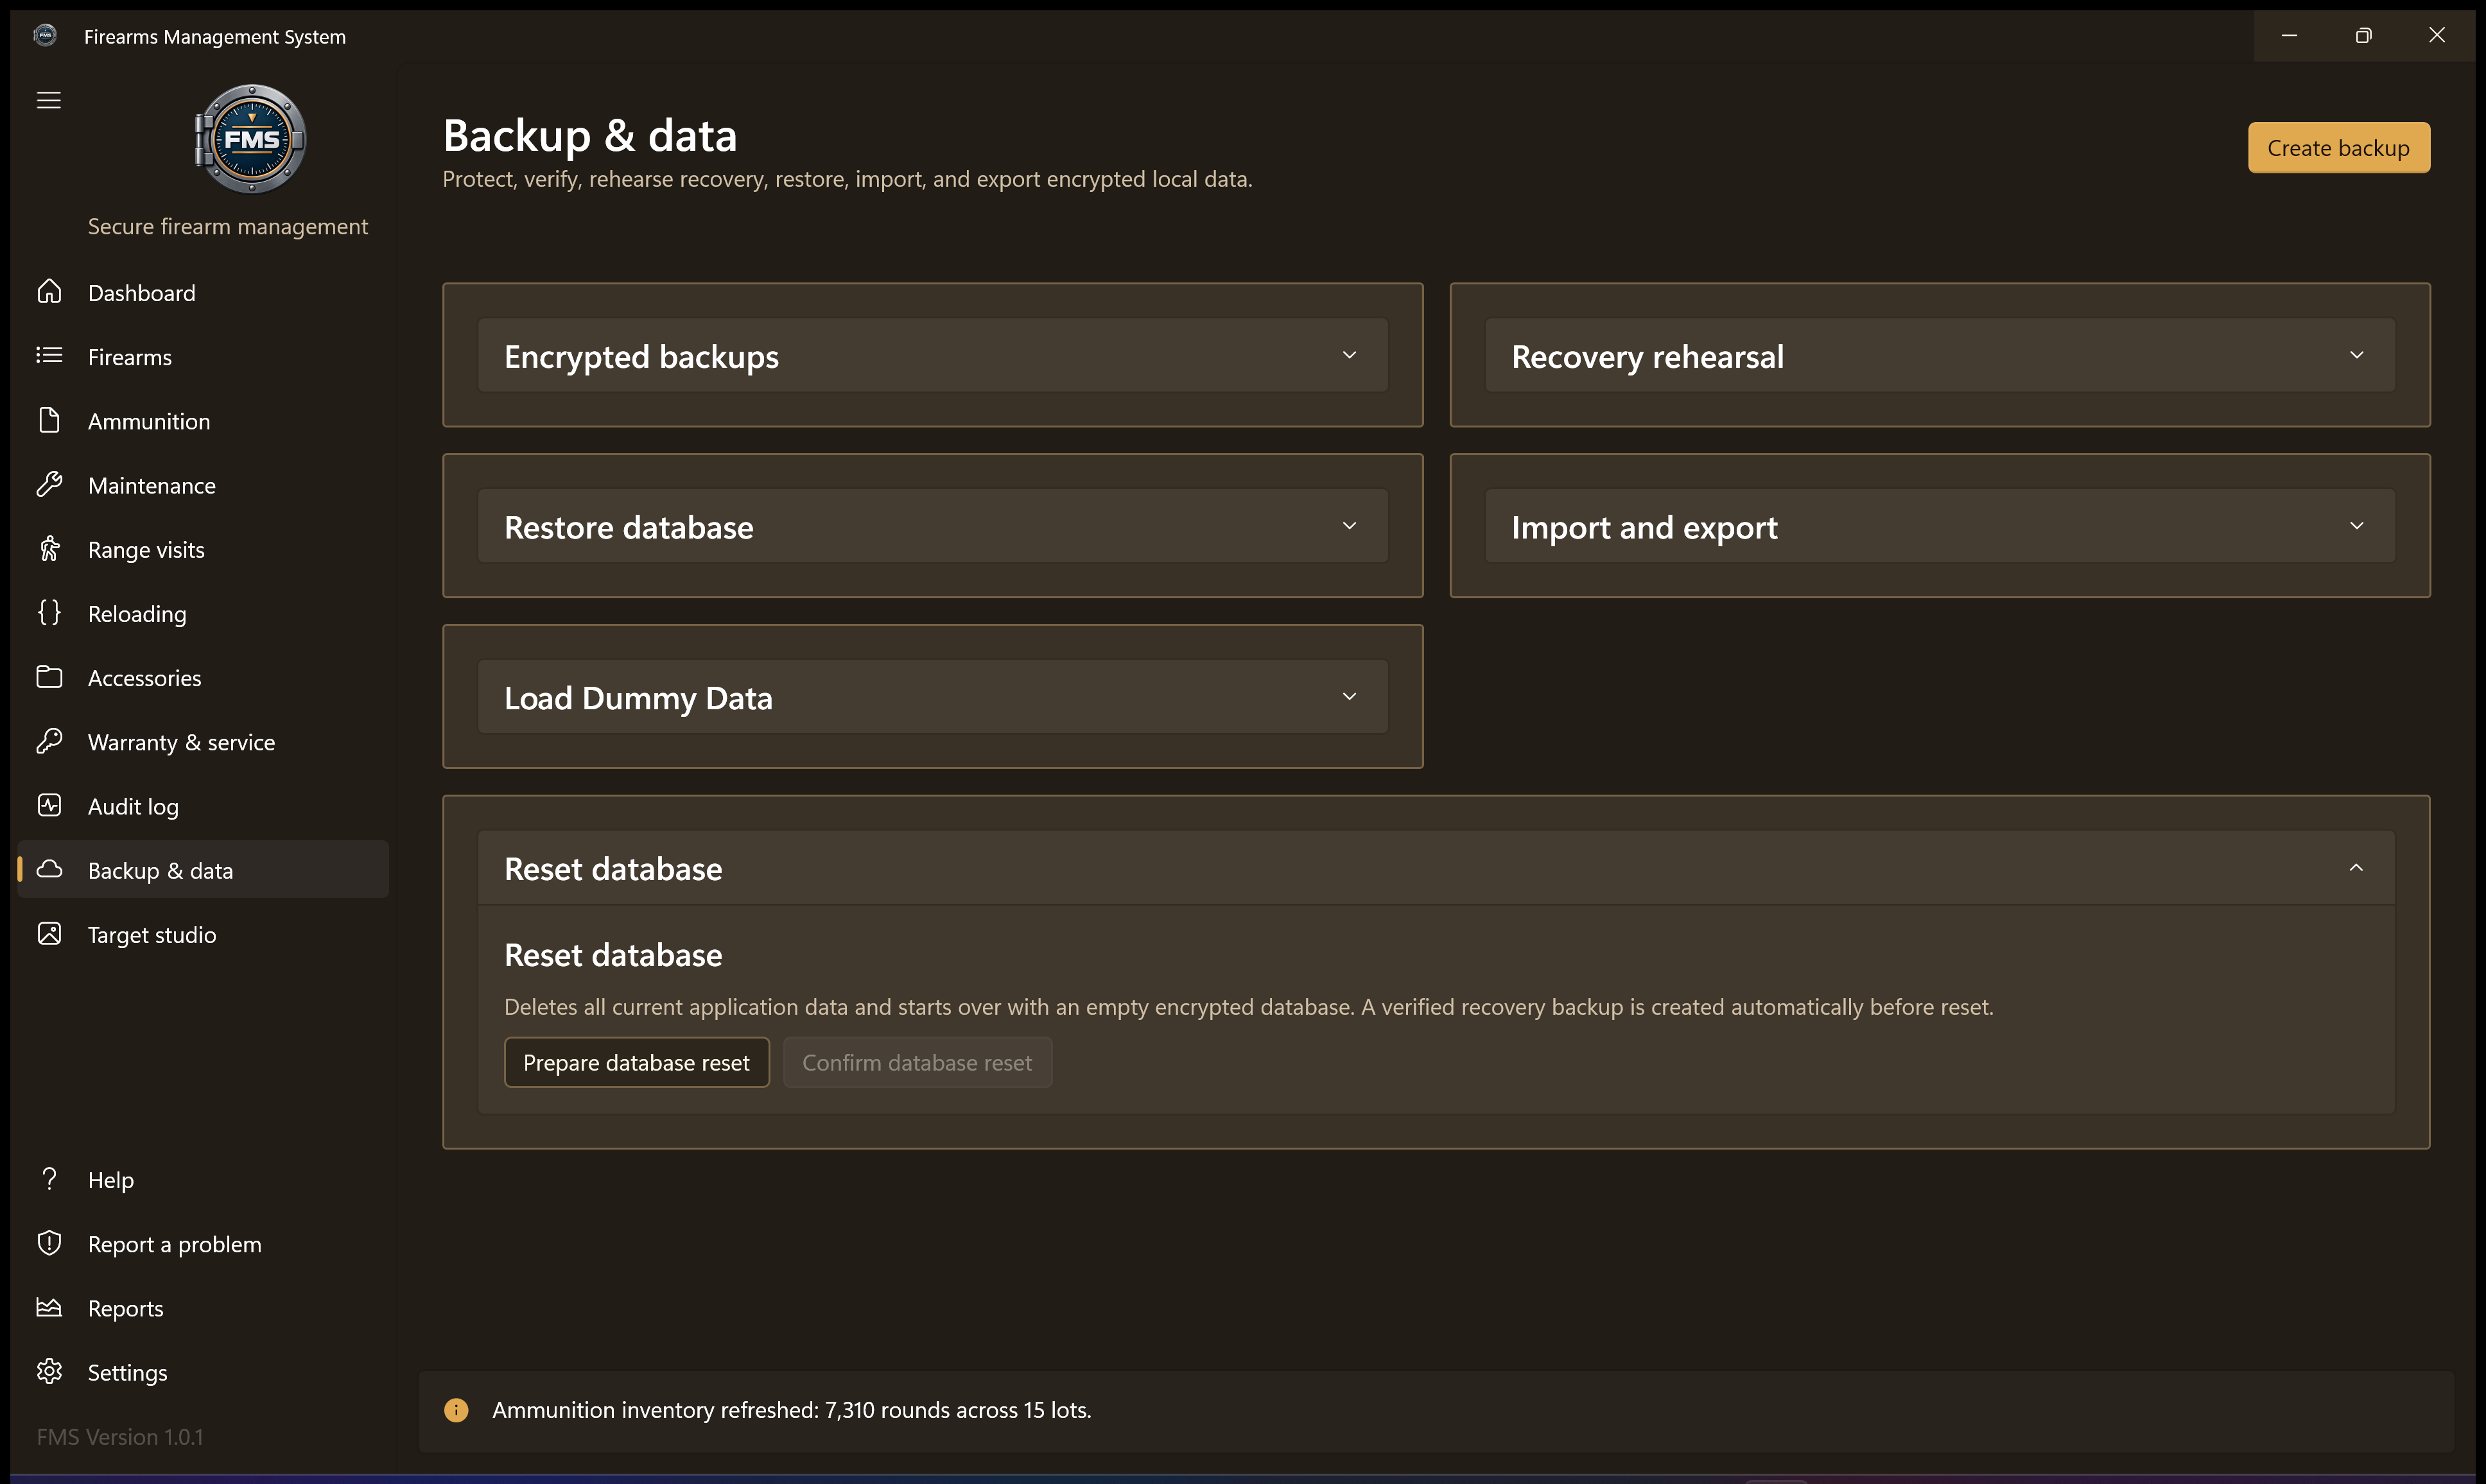The image size is (2486, 1484).
Task: Expand Load Dummy Data section
Action: 932,697
